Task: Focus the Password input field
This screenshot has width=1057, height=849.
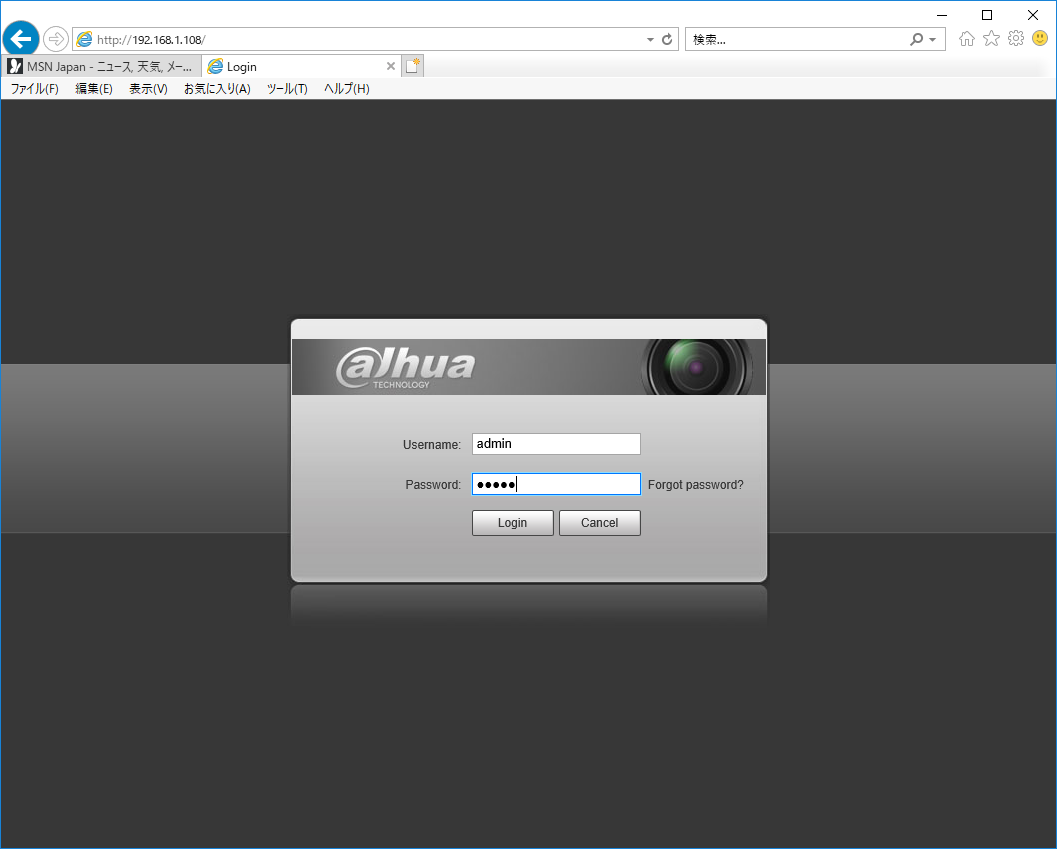Action: (556, 484)
